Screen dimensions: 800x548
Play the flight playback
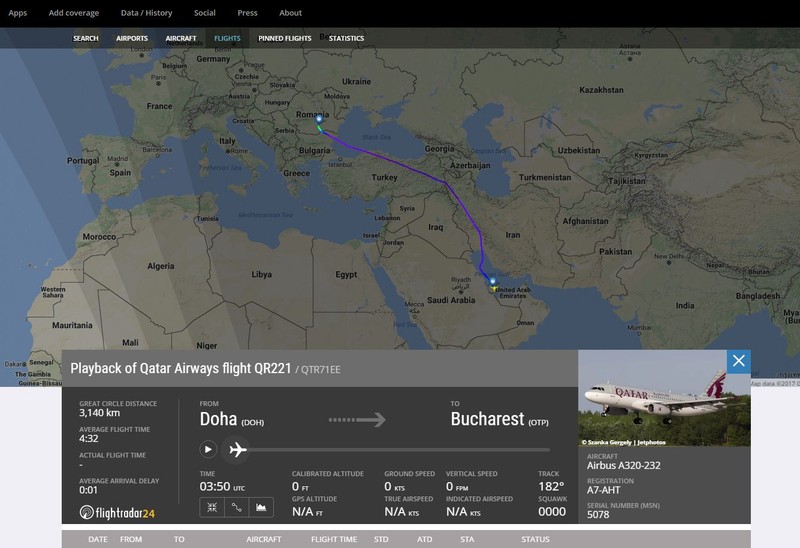click(208, 450)
